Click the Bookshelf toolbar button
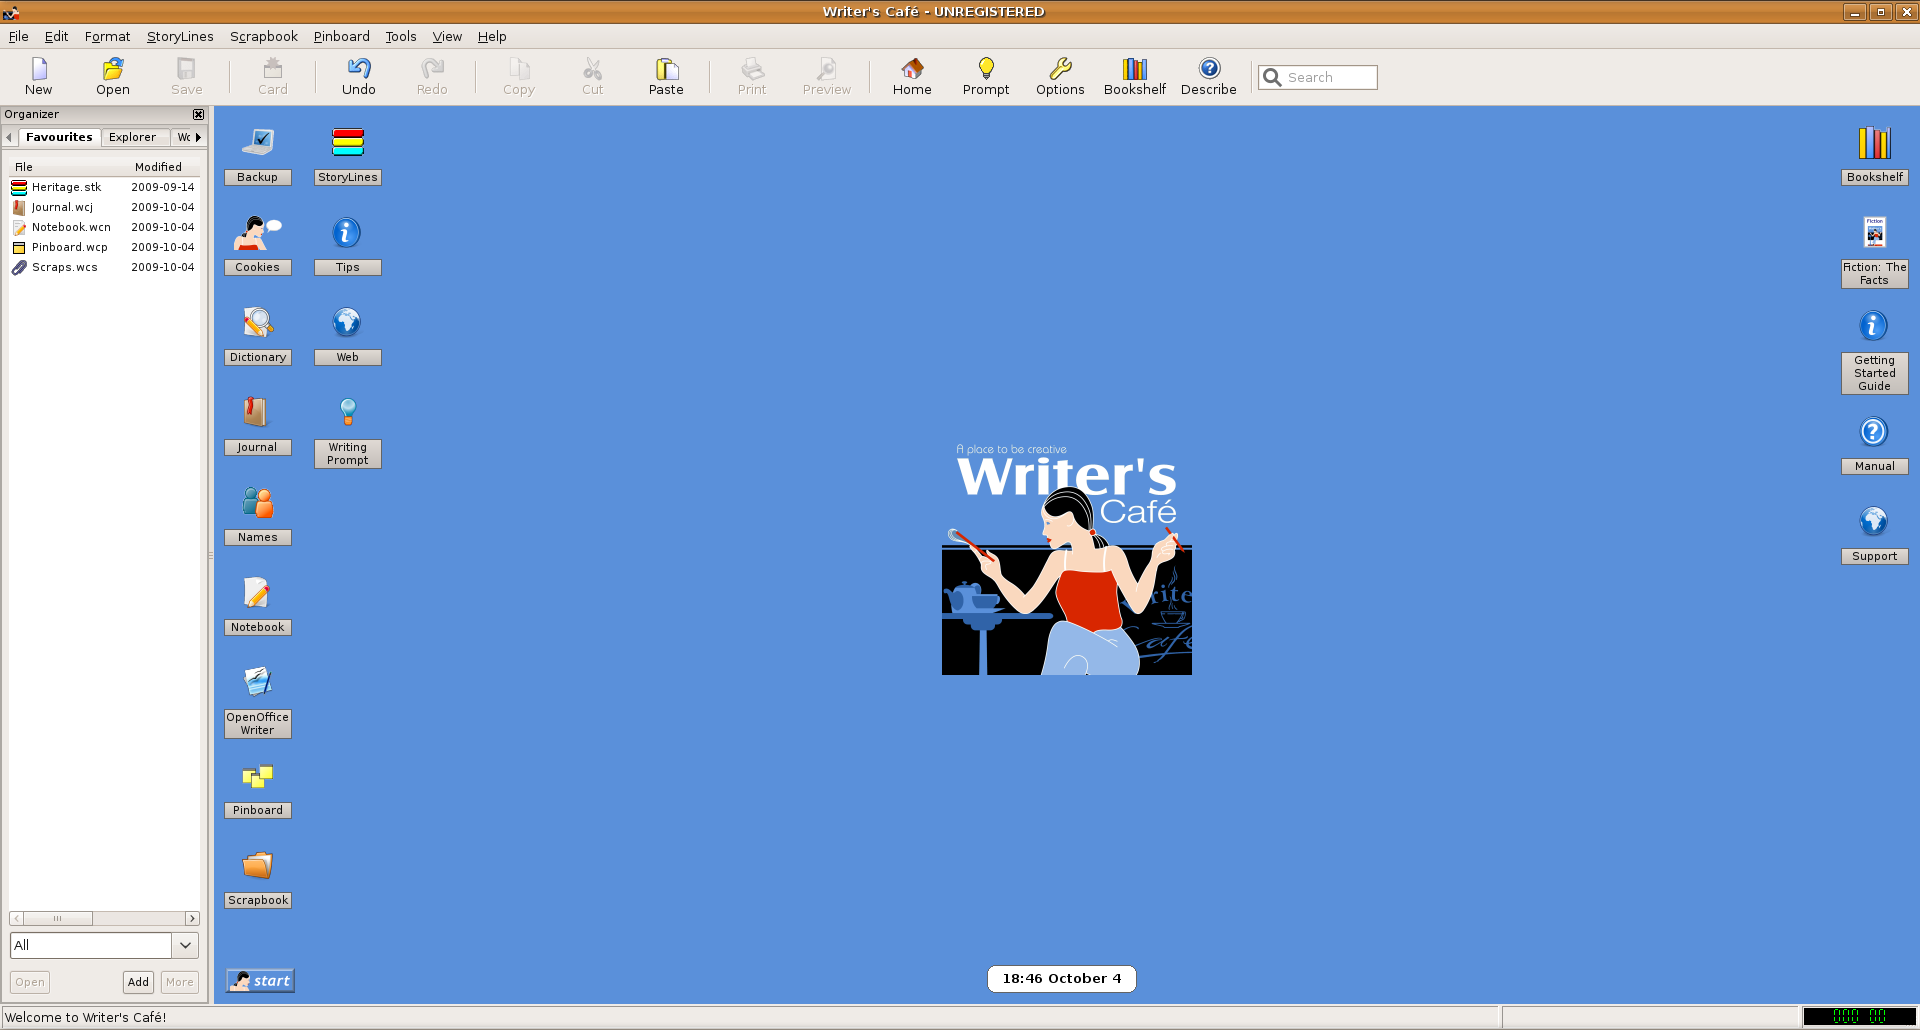The height and width of the screenshot is (1030, 1920). (x=1134, y=76)
